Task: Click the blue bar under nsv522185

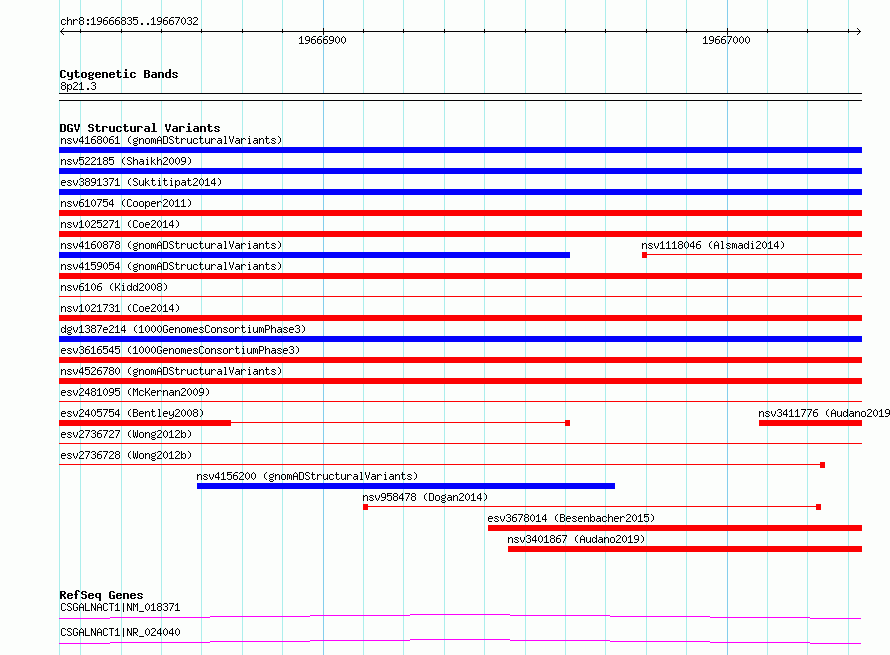Action: [x=460, y=171]
